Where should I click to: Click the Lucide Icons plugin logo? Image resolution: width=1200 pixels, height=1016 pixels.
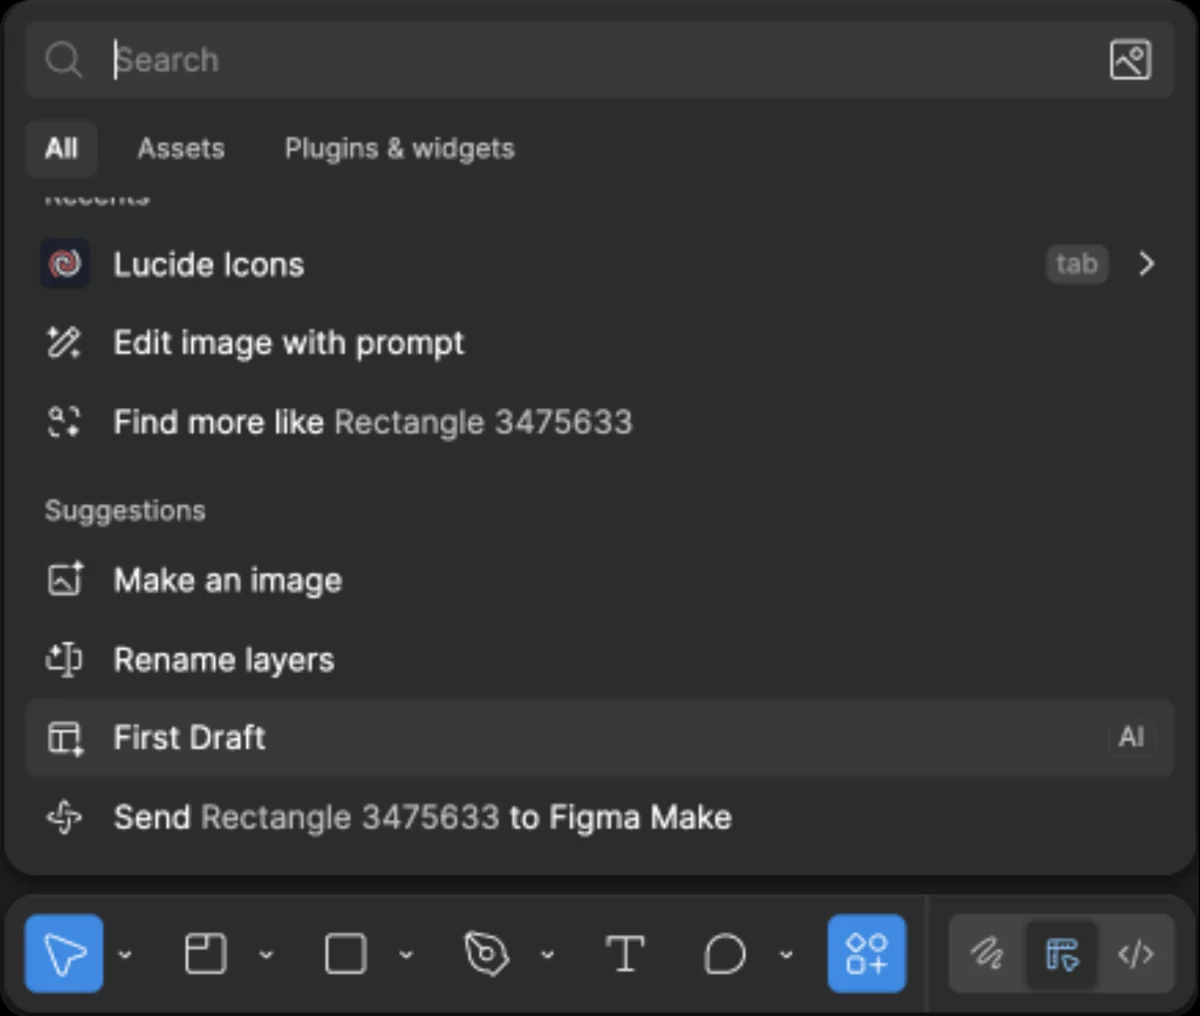[x=65, y=264]
